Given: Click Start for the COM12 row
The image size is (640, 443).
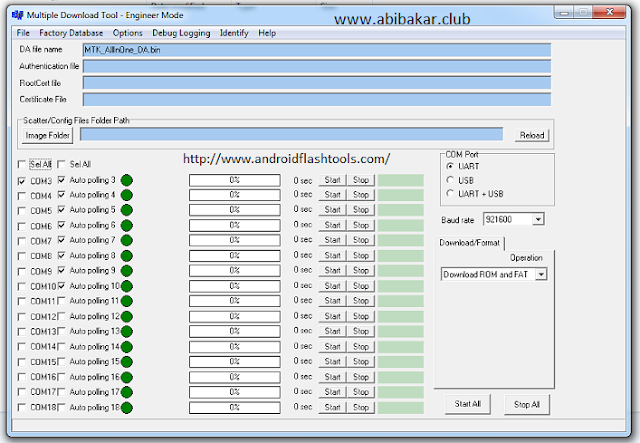Looking at the screenshot, I should (x=333, y=316).
